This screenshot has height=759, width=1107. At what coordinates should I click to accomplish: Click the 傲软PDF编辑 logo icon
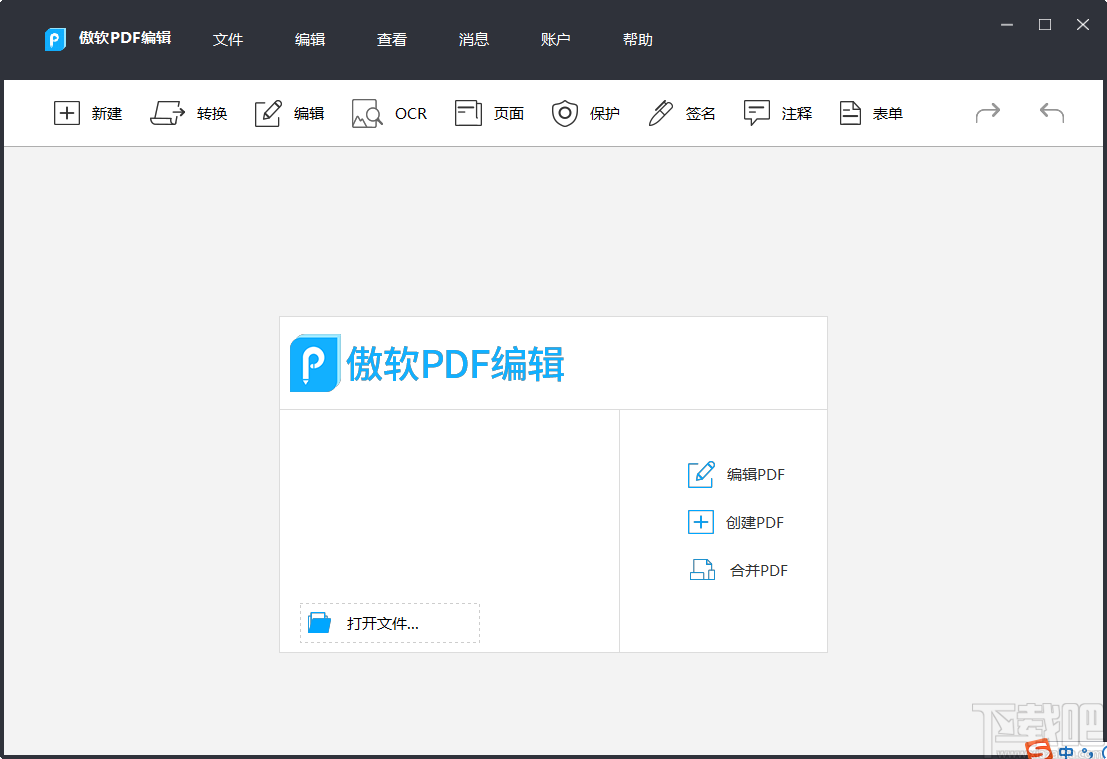click(x=55, y=39)
